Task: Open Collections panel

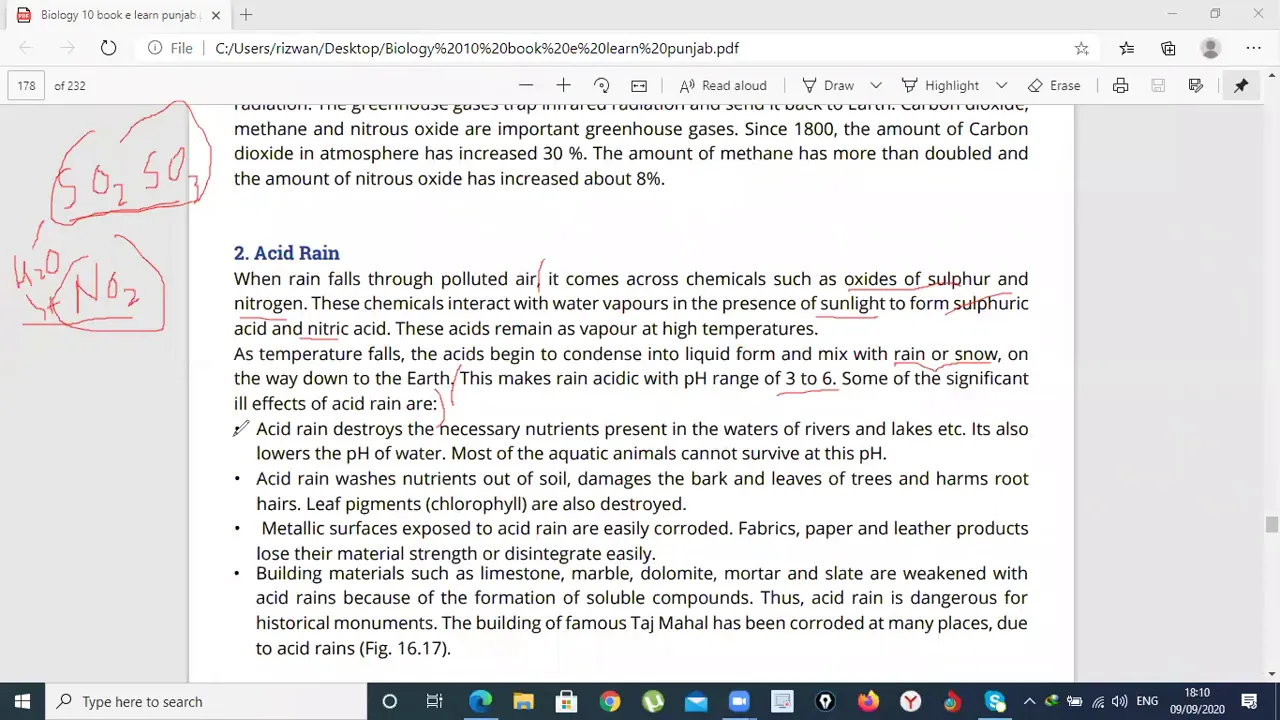Action: point(1168,48)
